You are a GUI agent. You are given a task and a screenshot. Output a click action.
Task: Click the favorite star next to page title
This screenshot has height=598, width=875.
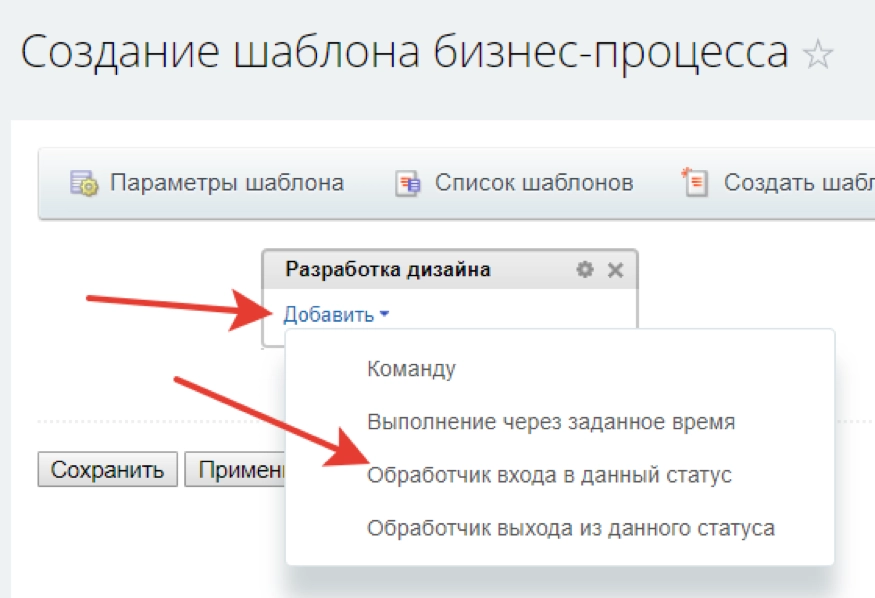click(x=818, y=54)
